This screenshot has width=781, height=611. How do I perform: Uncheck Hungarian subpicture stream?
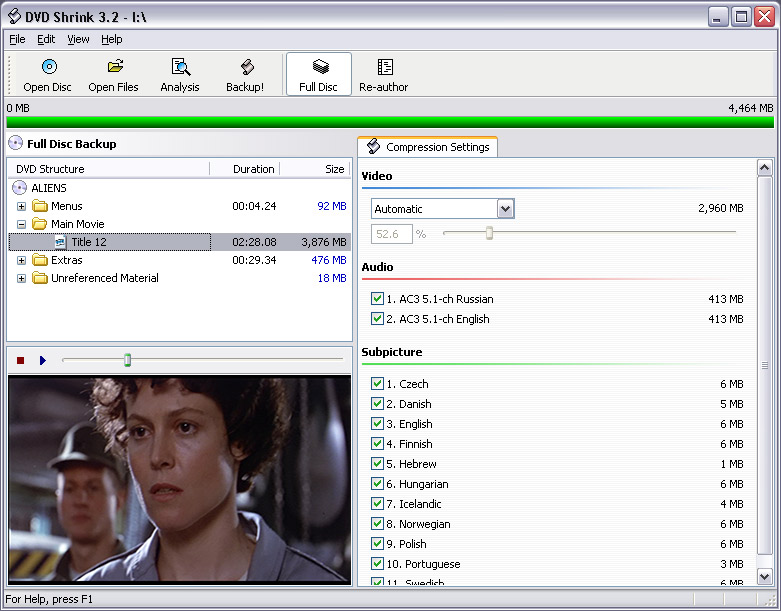tap(377, 484)
